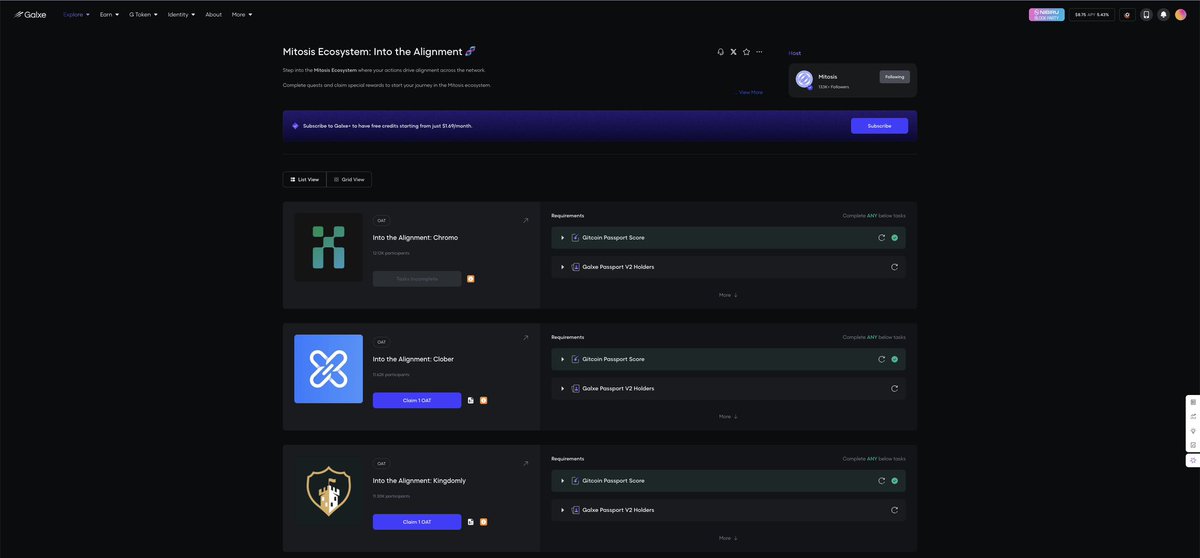Open the G Token menu
Viewport: 1200px width, 558px height.
pos(143,15)
